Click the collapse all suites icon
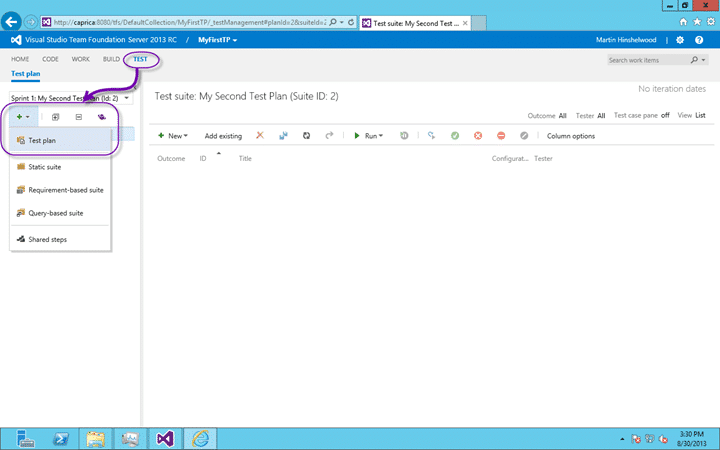720x450 pixels. 79,117
